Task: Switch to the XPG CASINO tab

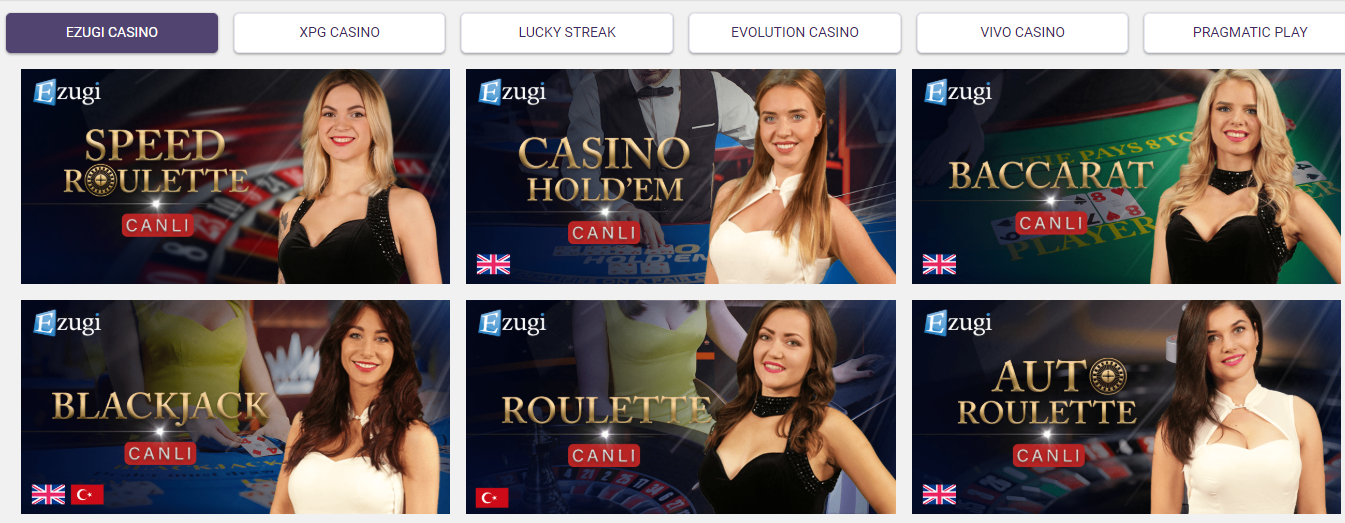Action: point(339,32)
